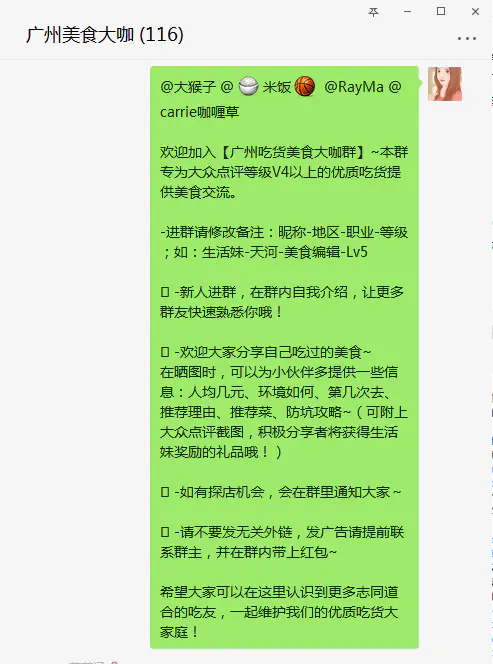This screenshot has height=664, width=493.
Task: Select the @RayMa mention
Action: point(354,87)
